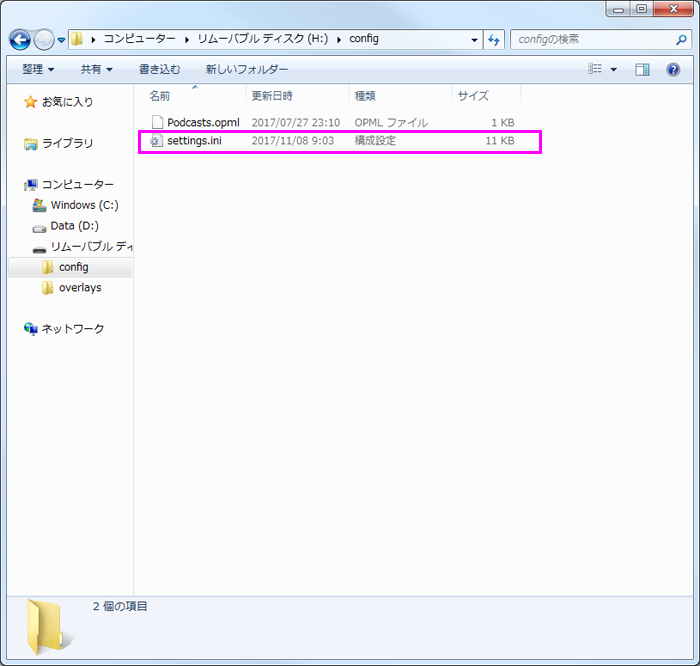Expand arrow after コンピューター in address bar

coord(187,40)
